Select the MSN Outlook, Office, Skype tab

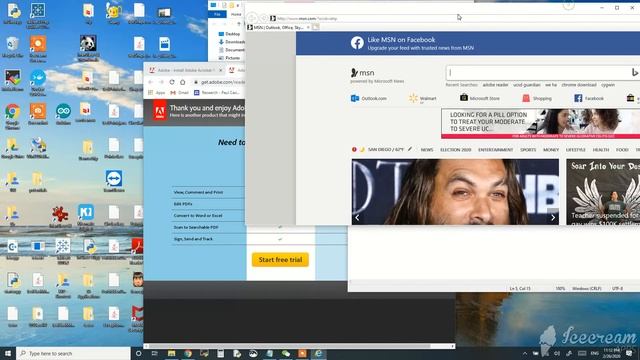pos(279,27)
